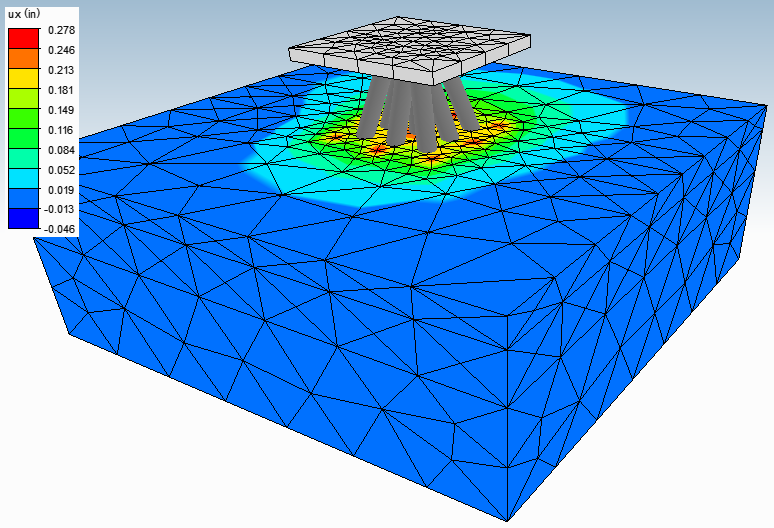Click the legend value 0.052
The width and height of the screenshot is (774, 528).
tap(61, 170)
